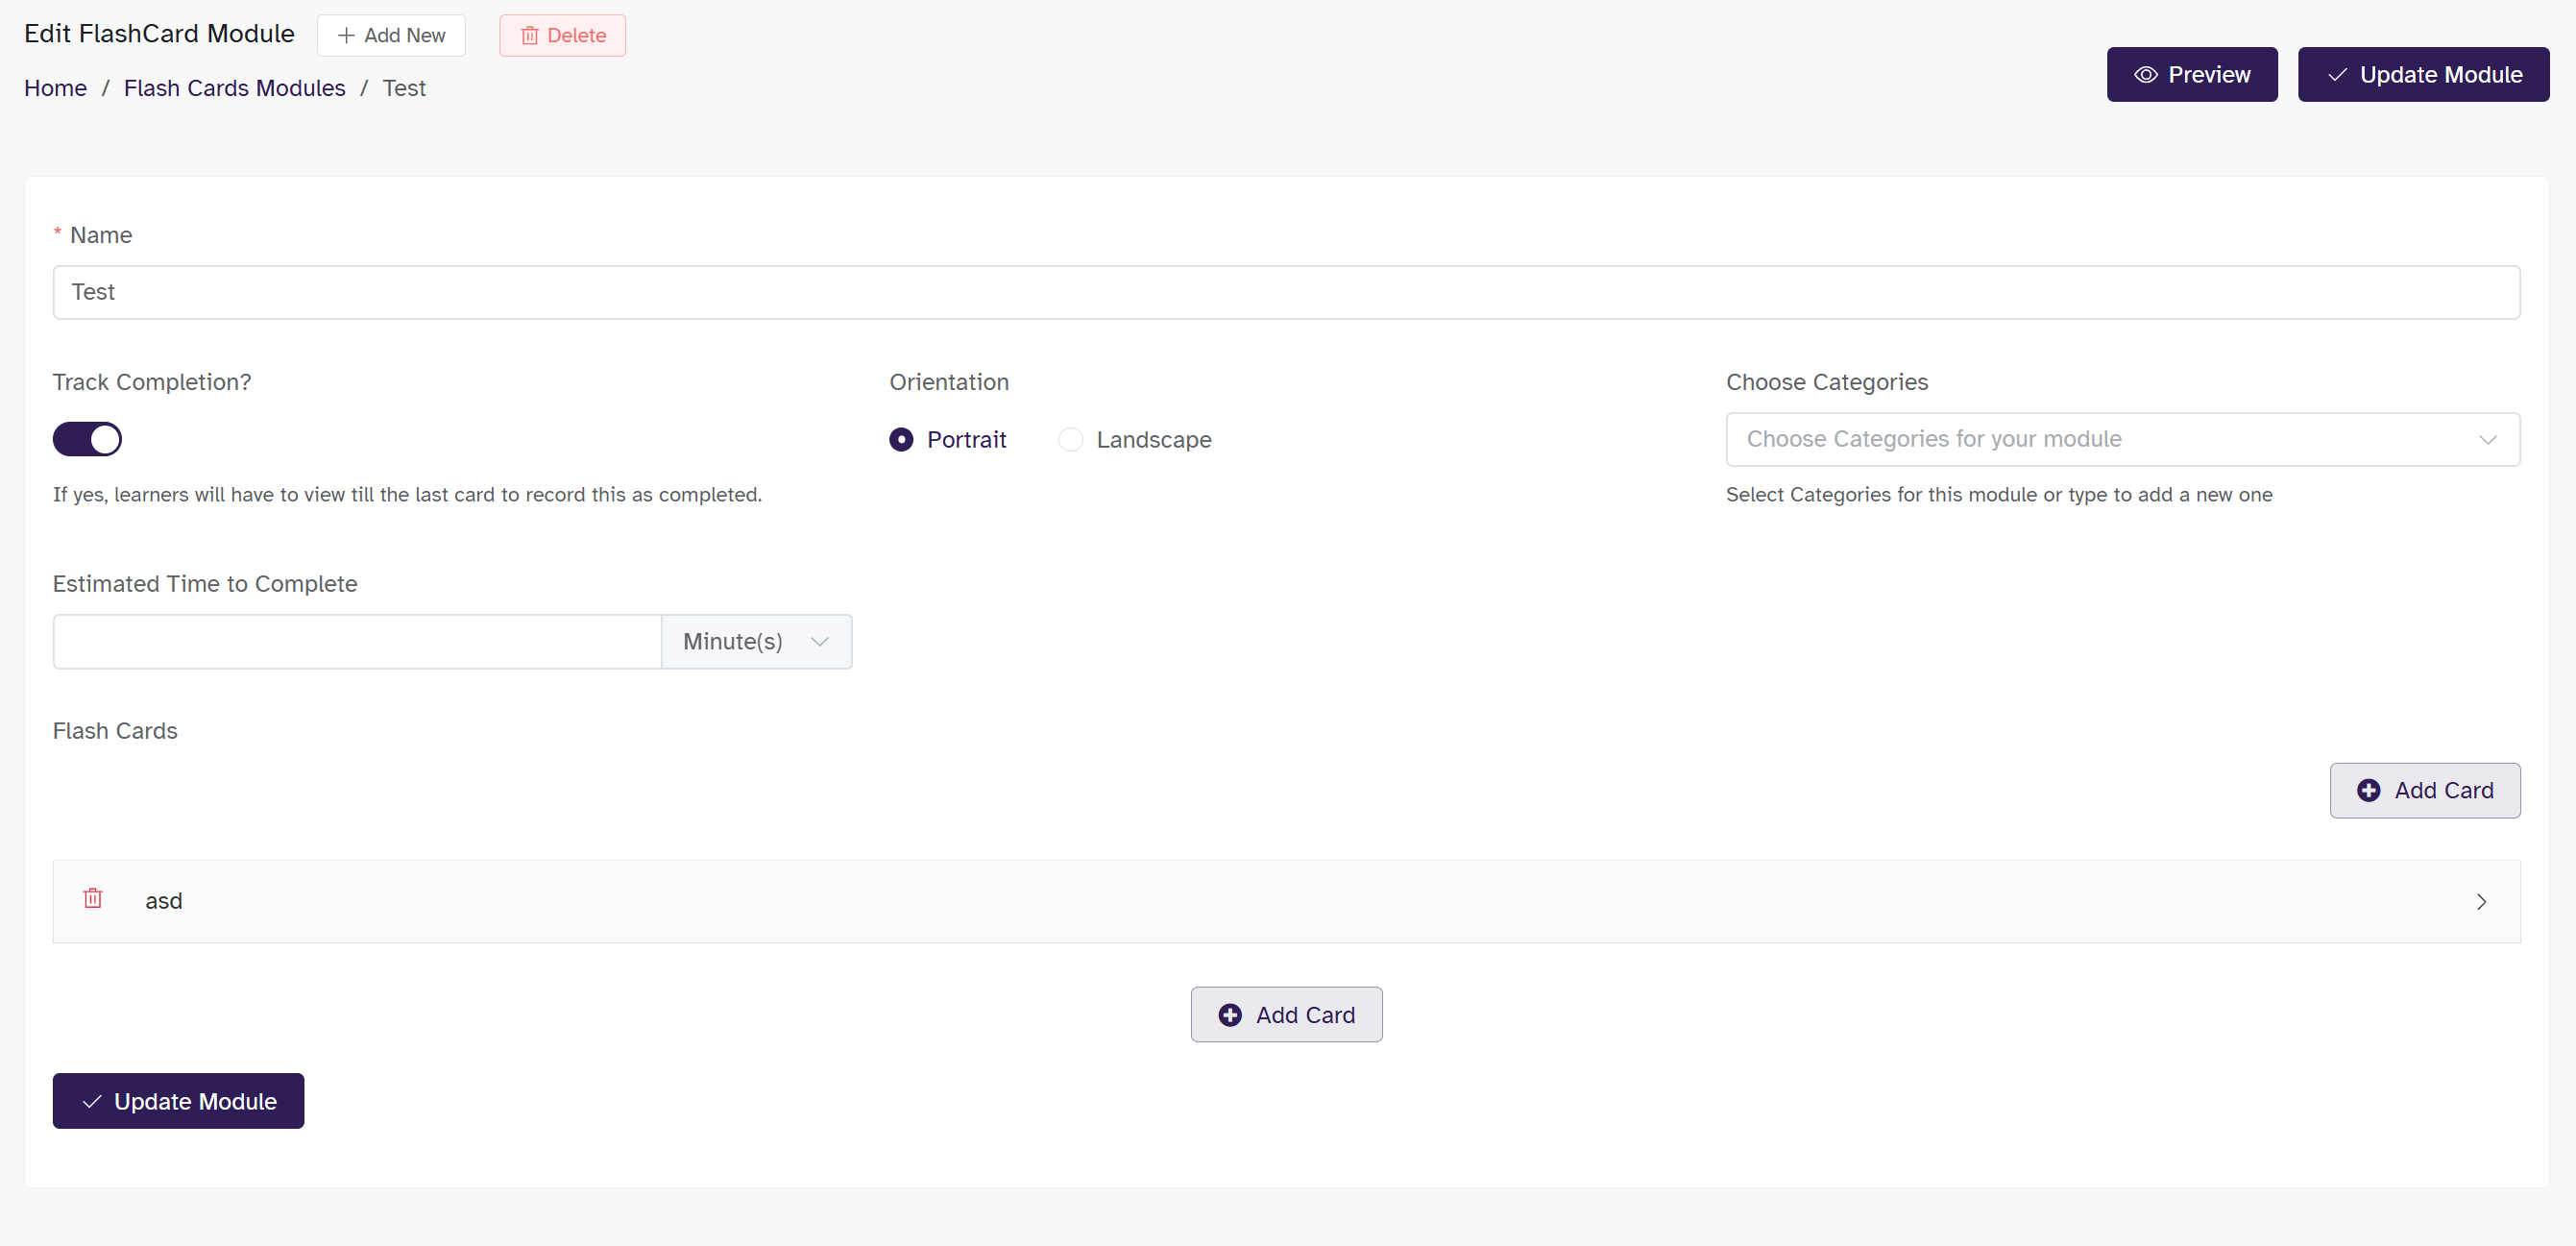Screen dimensions: 2576x1246
Task: Select Portrait orientation
Action: point(901,440)
